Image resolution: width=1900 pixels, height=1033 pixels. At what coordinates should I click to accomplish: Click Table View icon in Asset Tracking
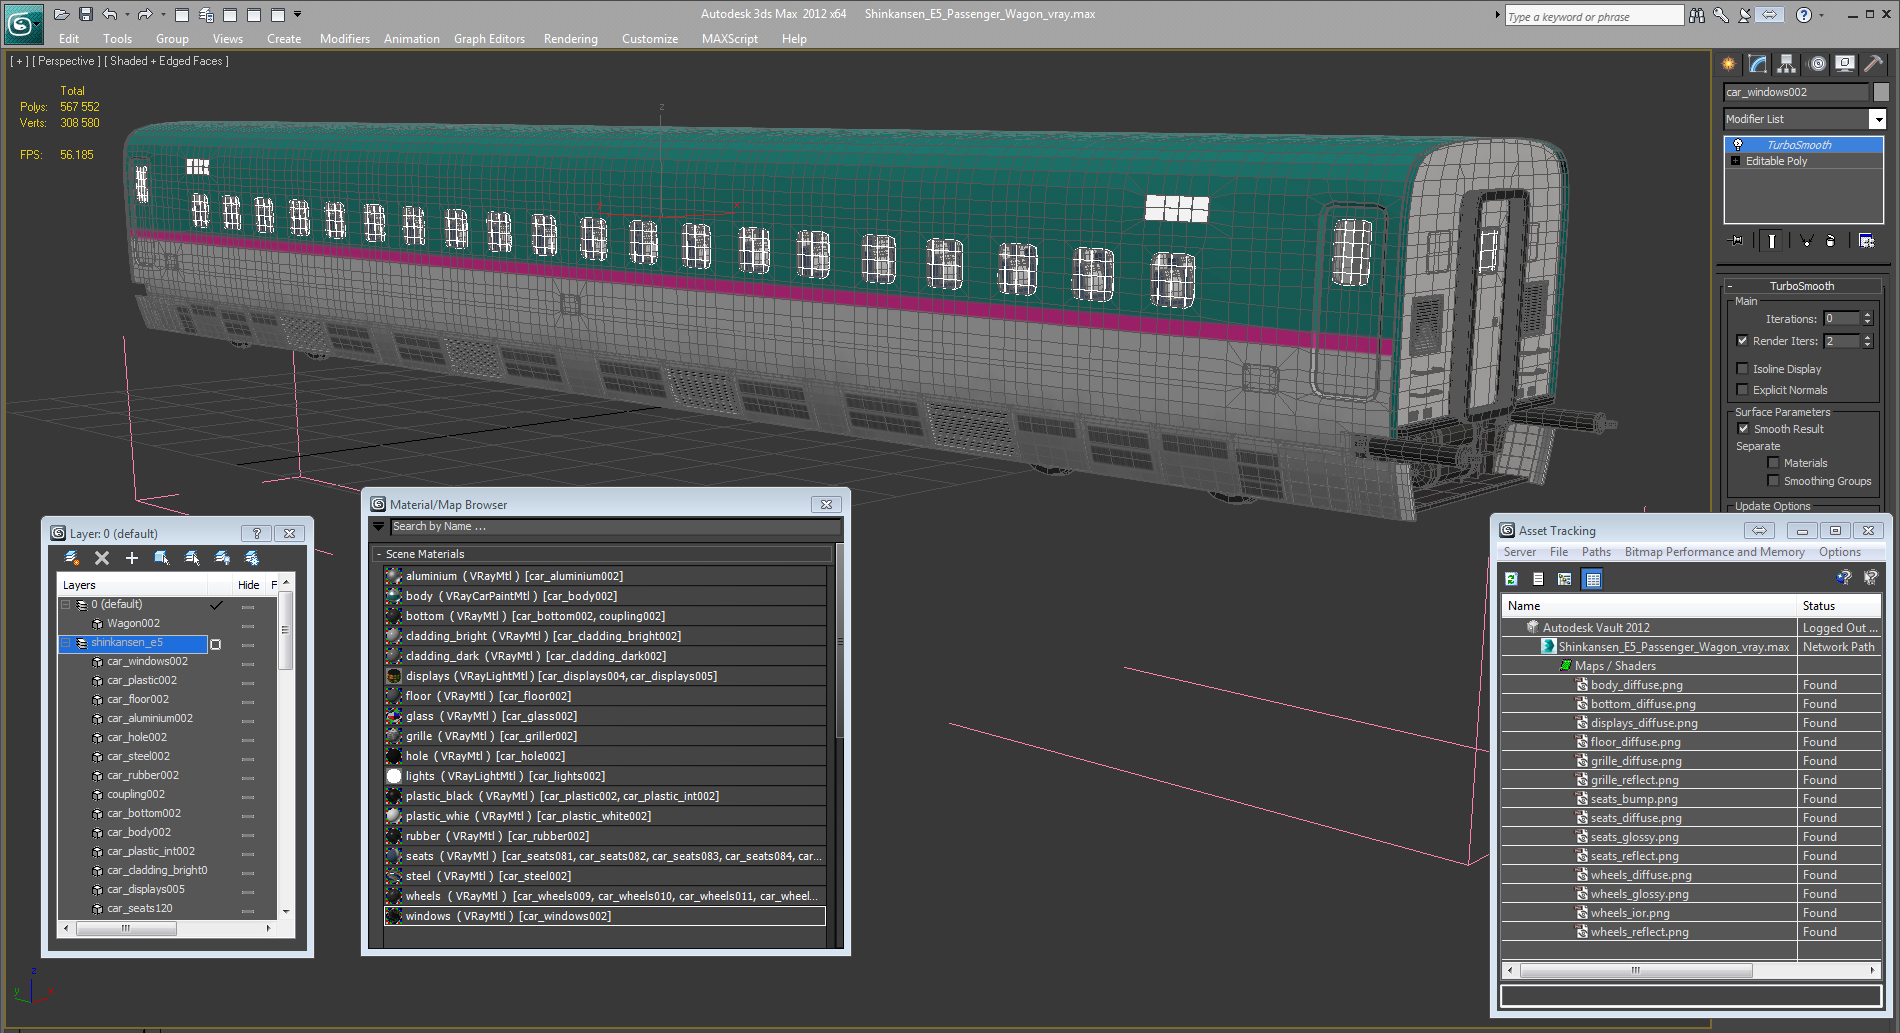[1593, 579]
